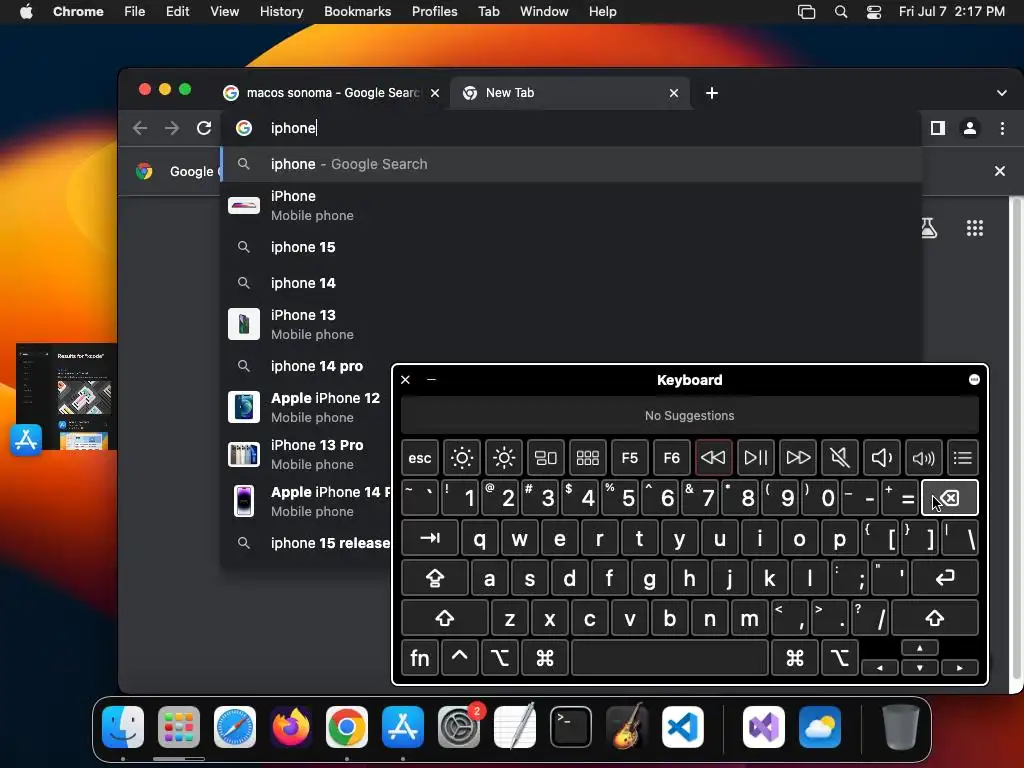Viewport: 1024px width, 768px height.
Task: Toggle the right shift key
Action: [x=935, y=618]
